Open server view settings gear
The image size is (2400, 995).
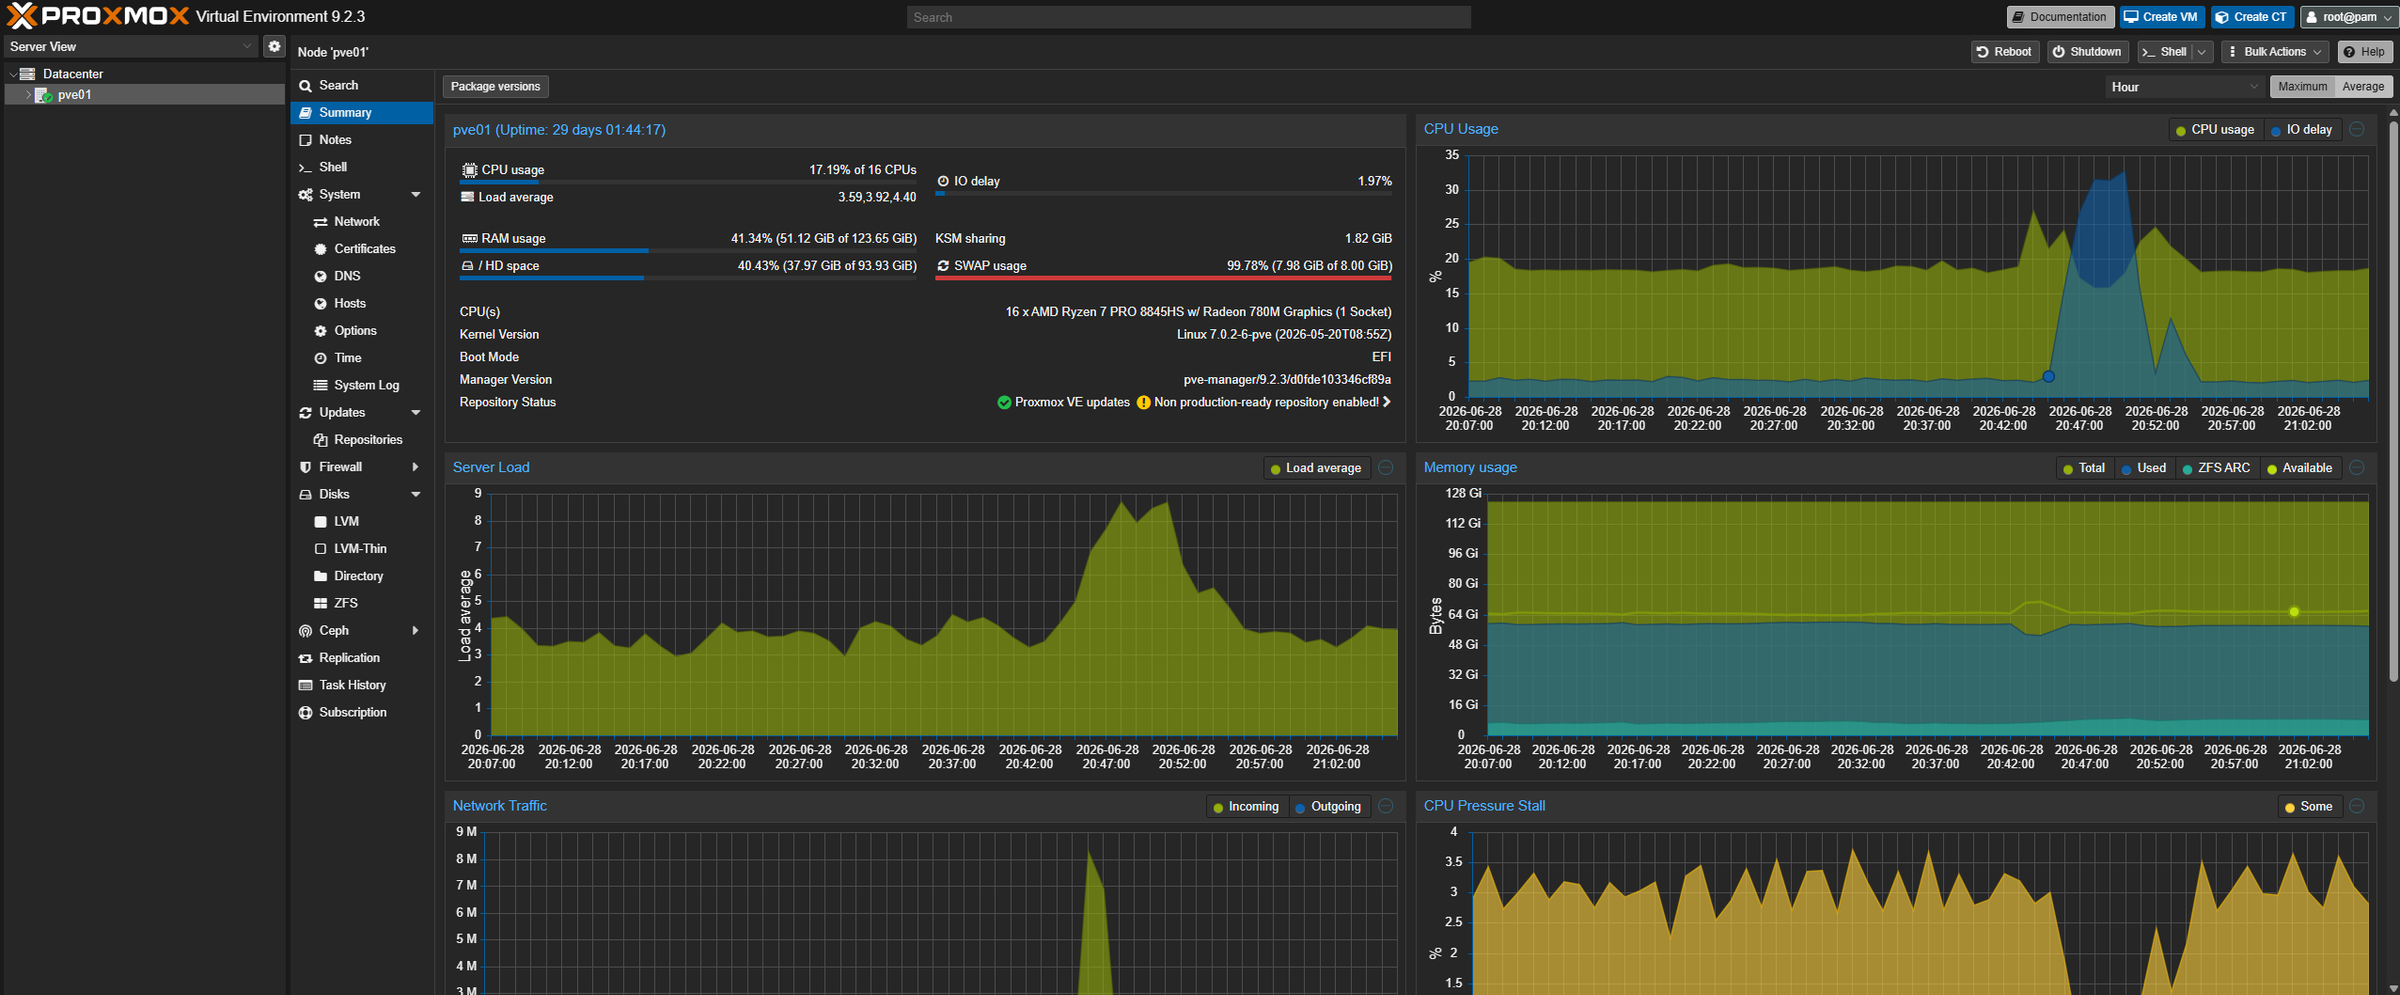point(274,46)
